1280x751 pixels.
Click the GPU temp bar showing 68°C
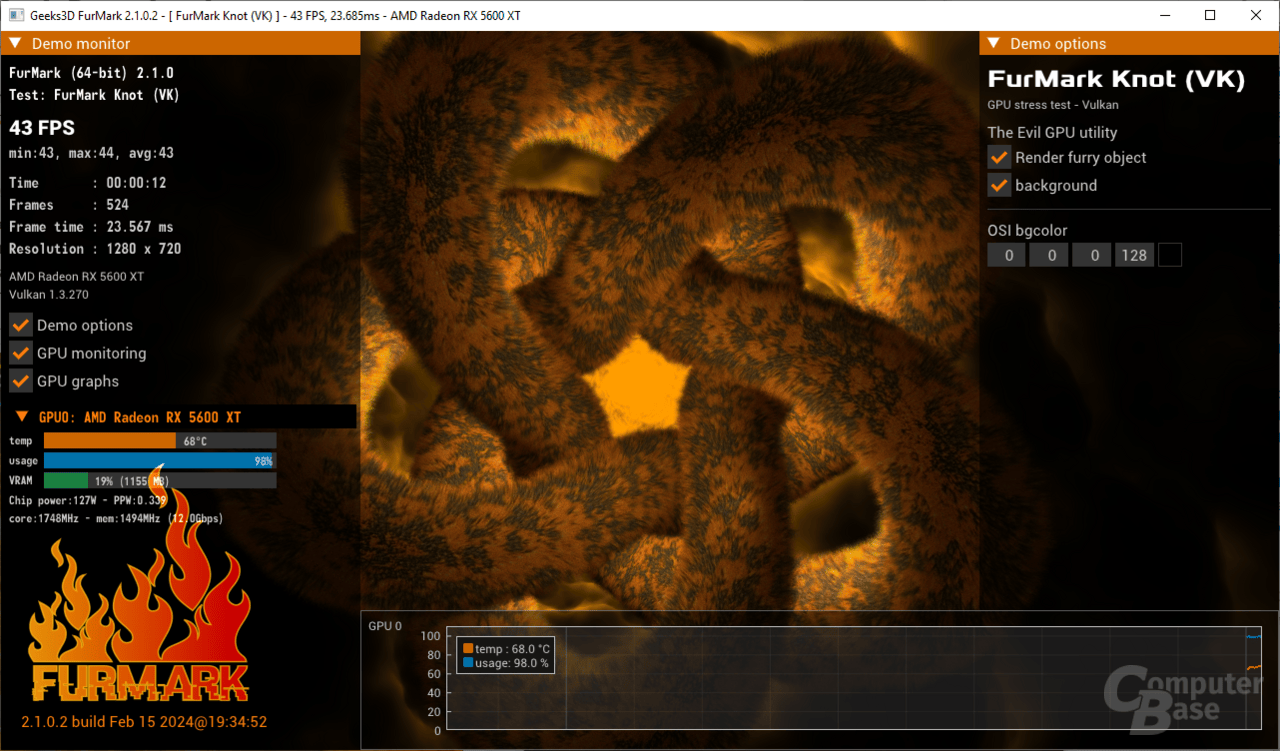click(160, 441)
